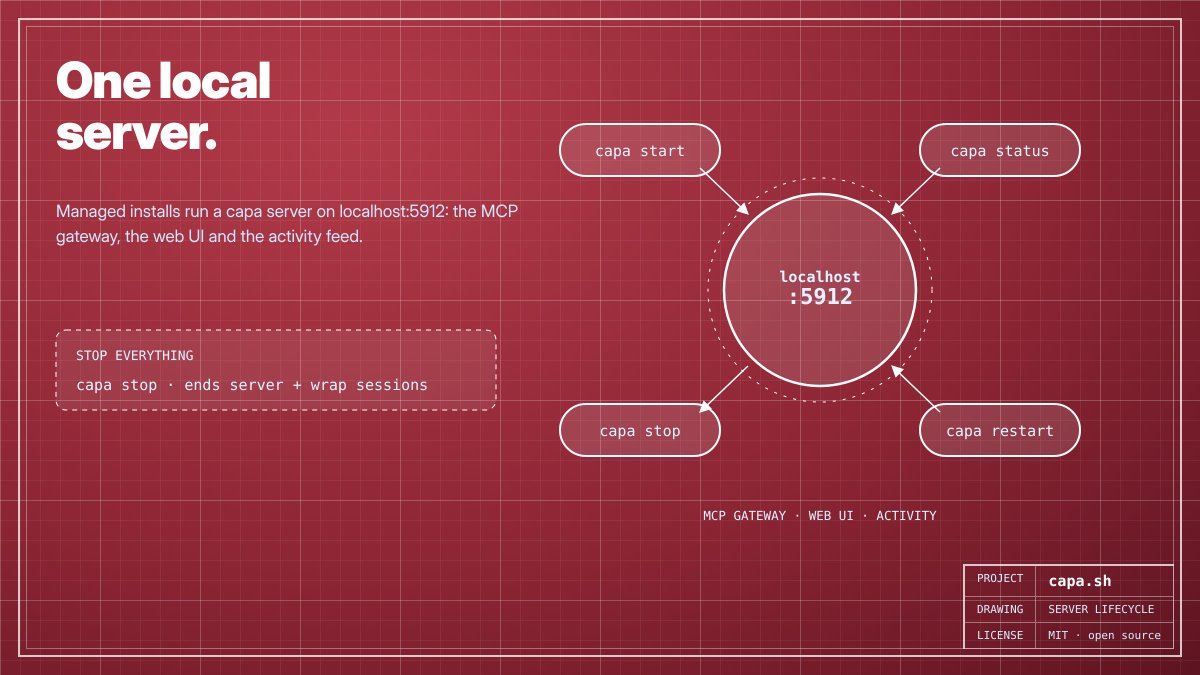
Task: Click the "PROJECT" cell in title block
Action: (x=1000, y=579)
